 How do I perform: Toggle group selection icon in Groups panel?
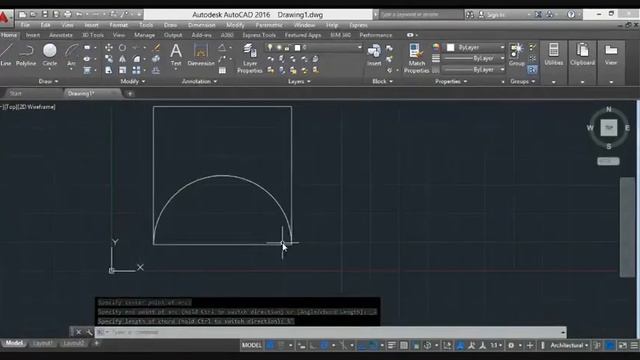click(532, 70)
